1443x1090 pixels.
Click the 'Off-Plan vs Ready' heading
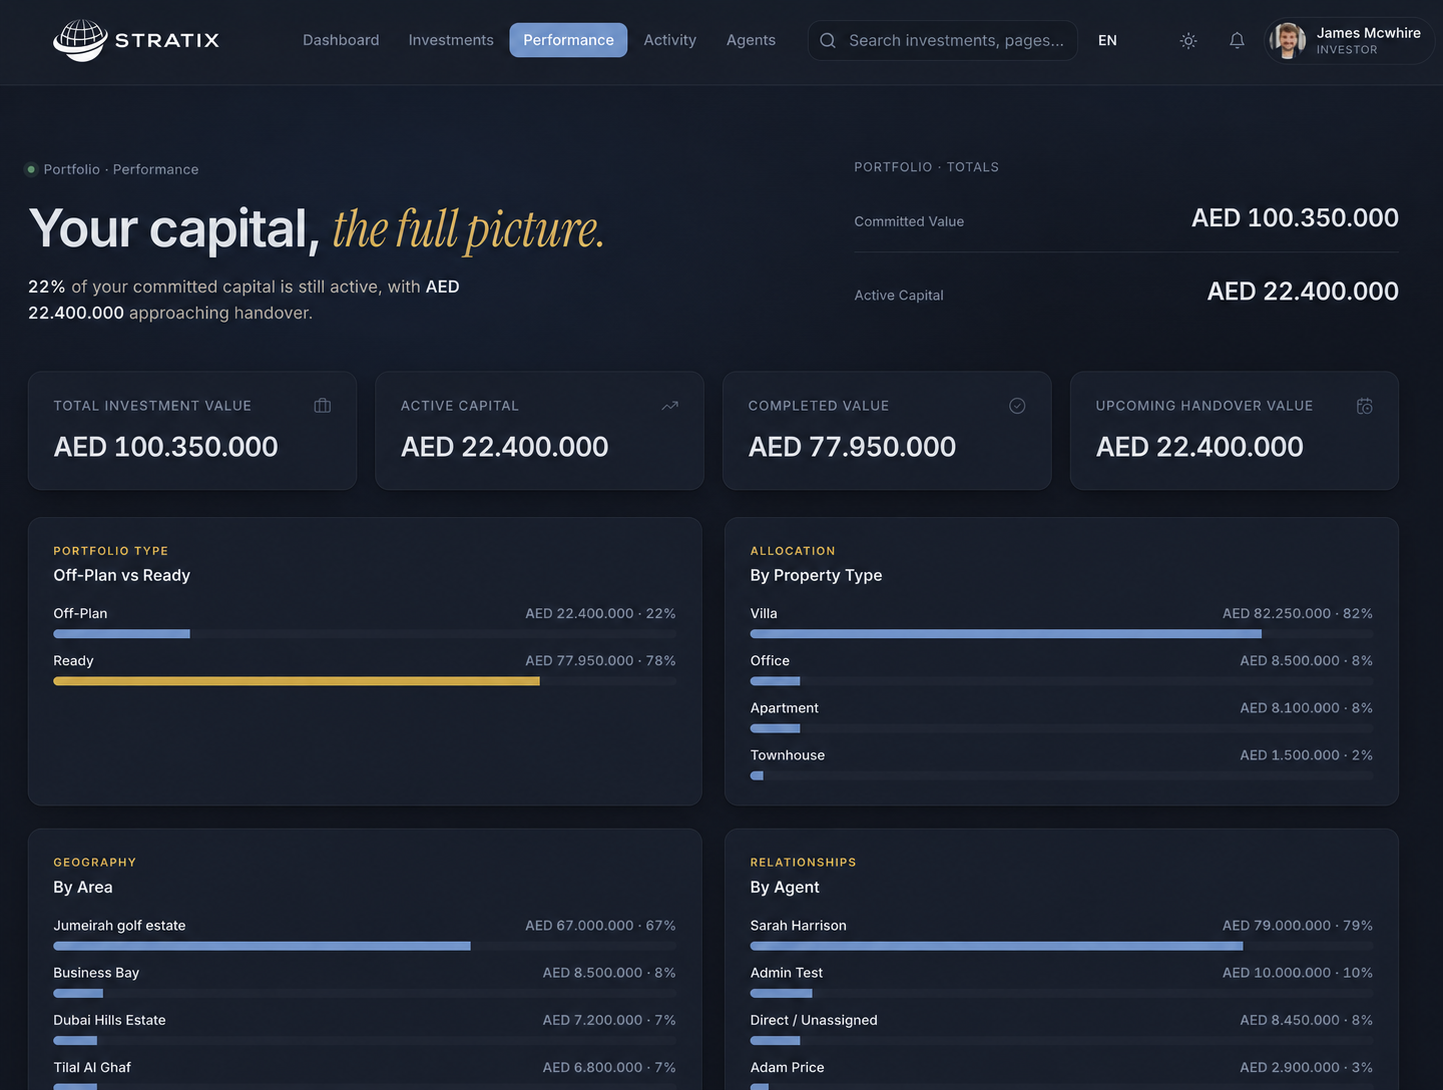click(122, 576)
